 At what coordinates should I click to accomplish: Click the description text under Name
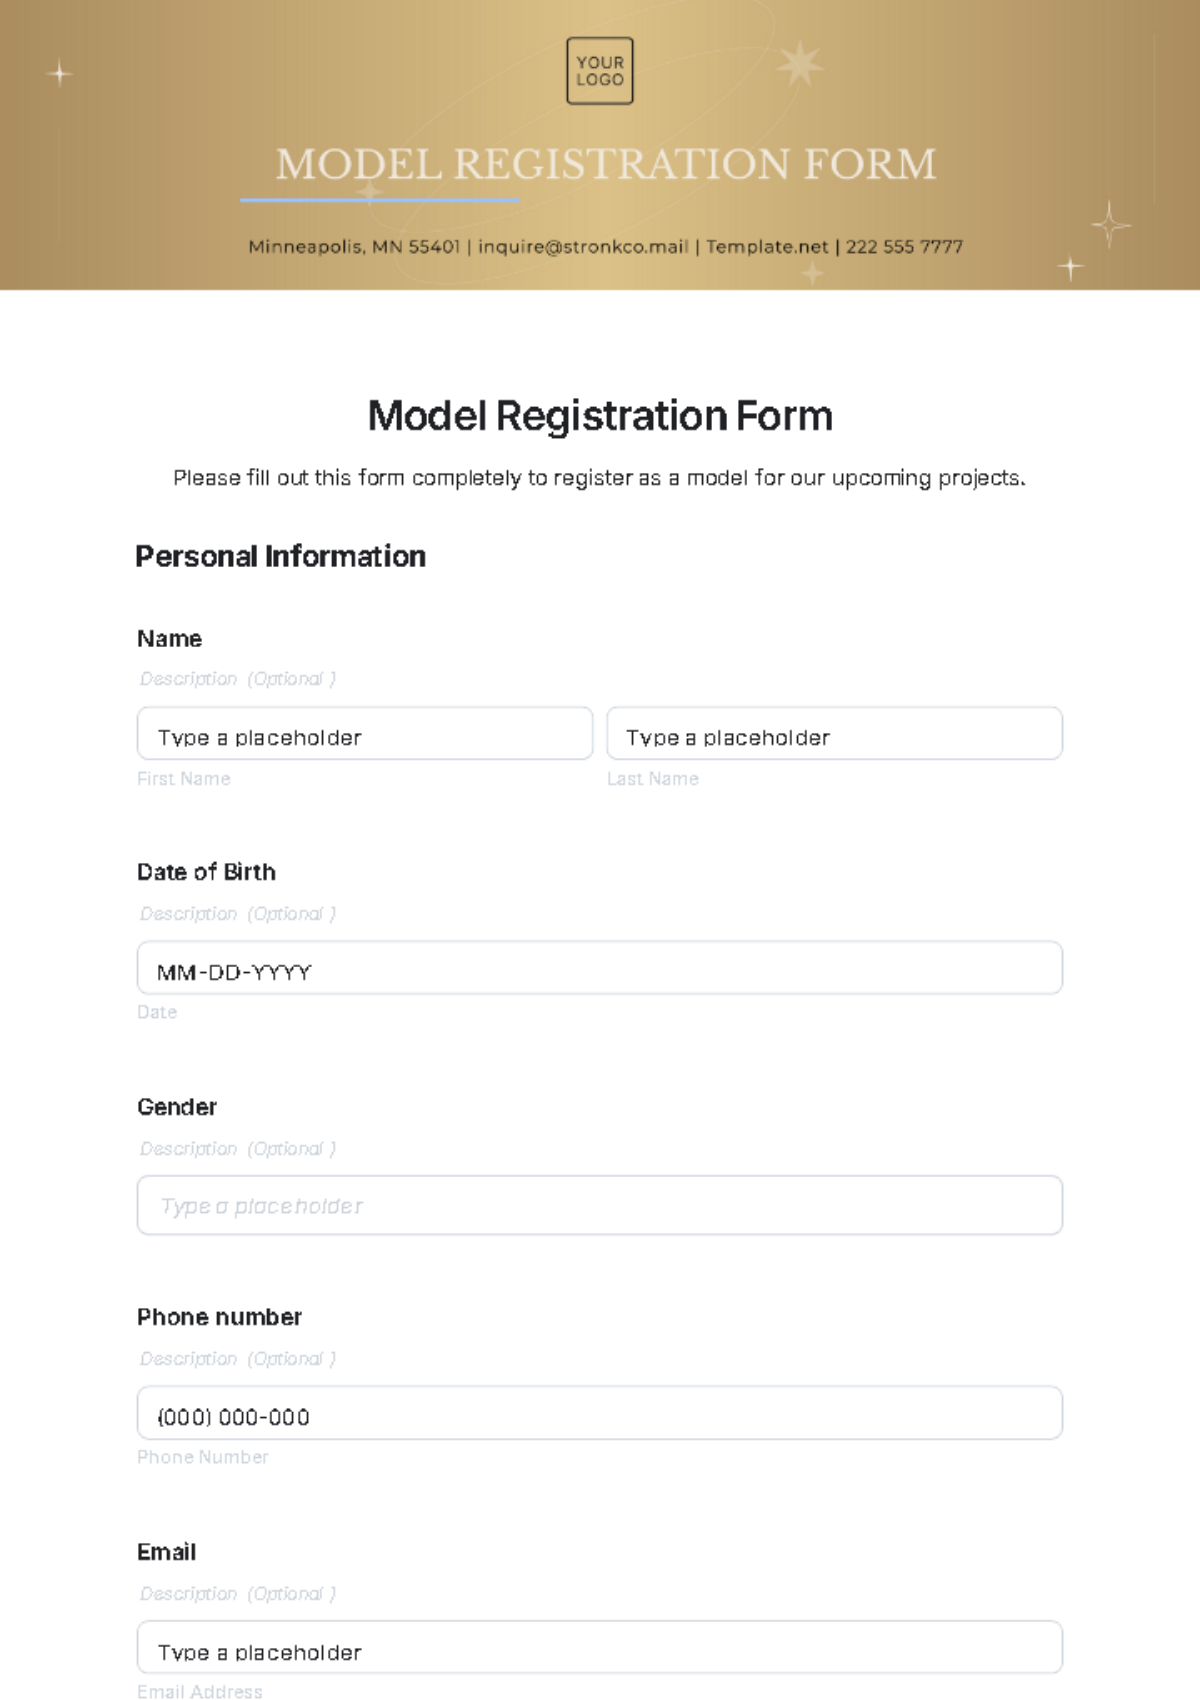tap(238, 679)
